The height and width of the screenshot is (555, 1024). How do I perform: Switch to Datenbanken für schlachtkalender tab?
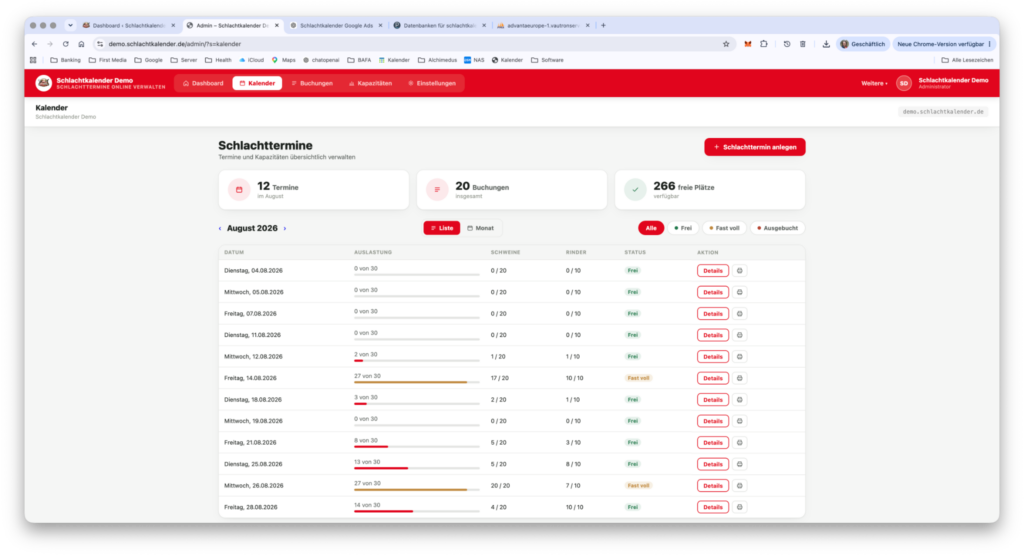click(x=439, y=25)
